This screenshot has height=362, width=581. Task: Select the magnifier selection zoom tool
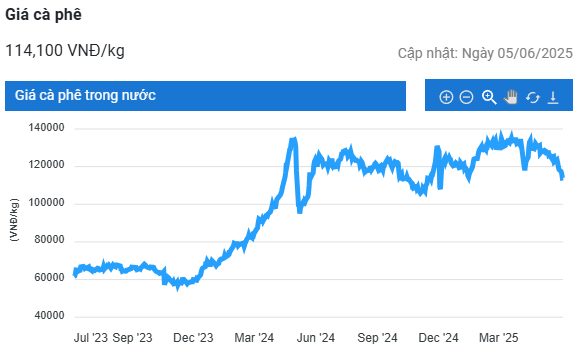point(489,97)
